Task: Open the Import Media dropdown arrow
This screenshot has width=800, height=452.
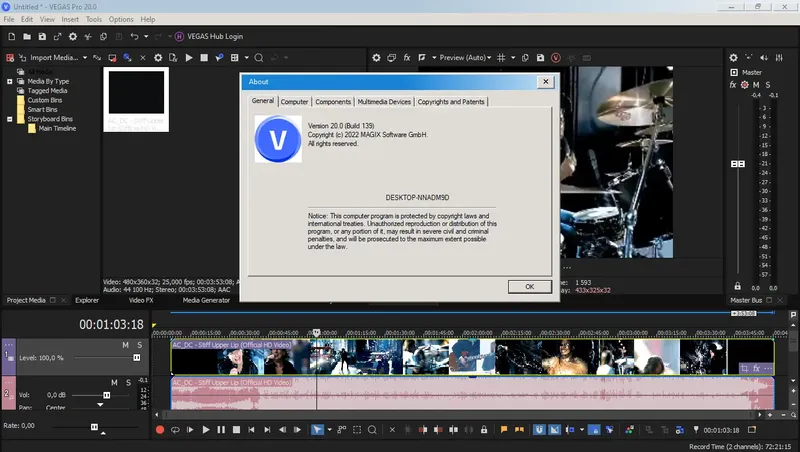Action: [85, 58]
